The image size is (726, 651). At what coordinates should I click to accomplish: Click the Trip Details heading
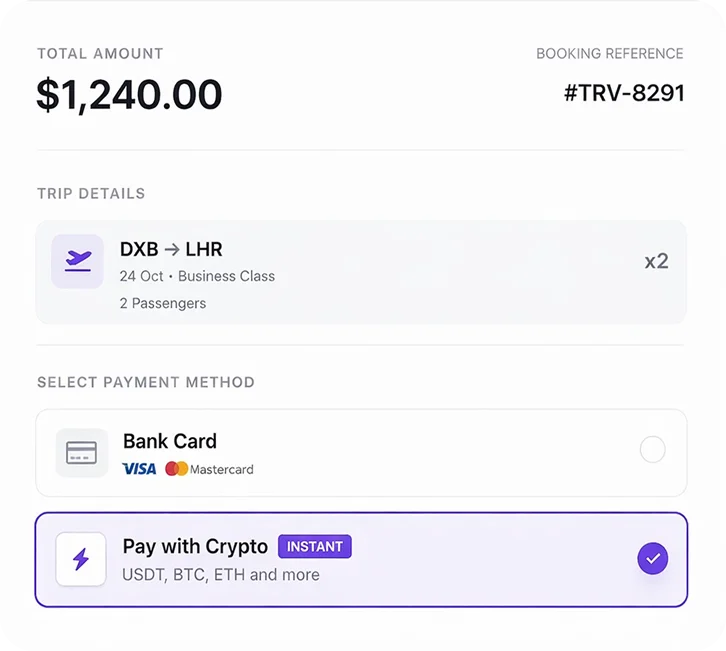pyautogui.click(x=91, y=193)
